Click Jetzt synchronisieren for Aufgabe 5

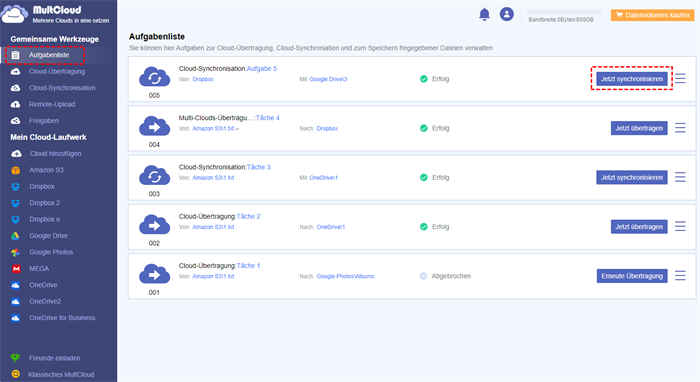pyautogui.click(x=632, y=79)
